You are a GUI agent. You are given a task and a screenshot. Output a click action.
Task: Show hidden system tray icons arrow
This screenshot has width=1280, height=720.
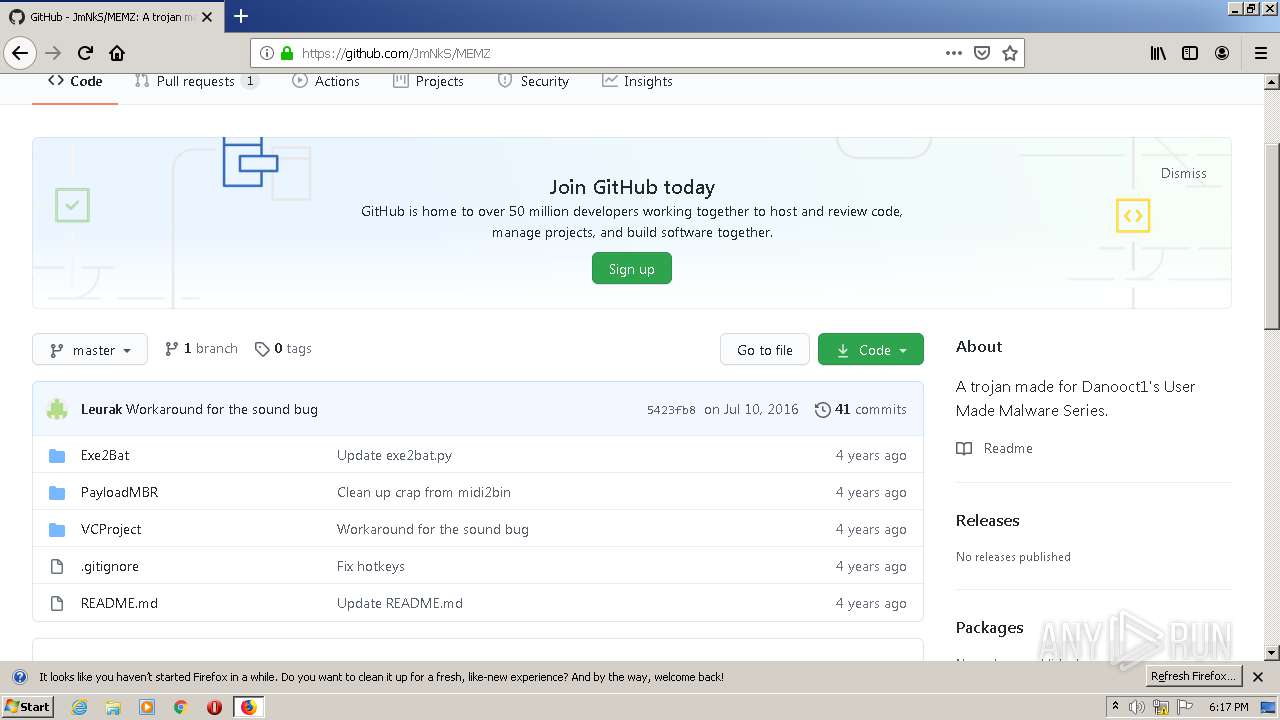tap(1115, 707)
